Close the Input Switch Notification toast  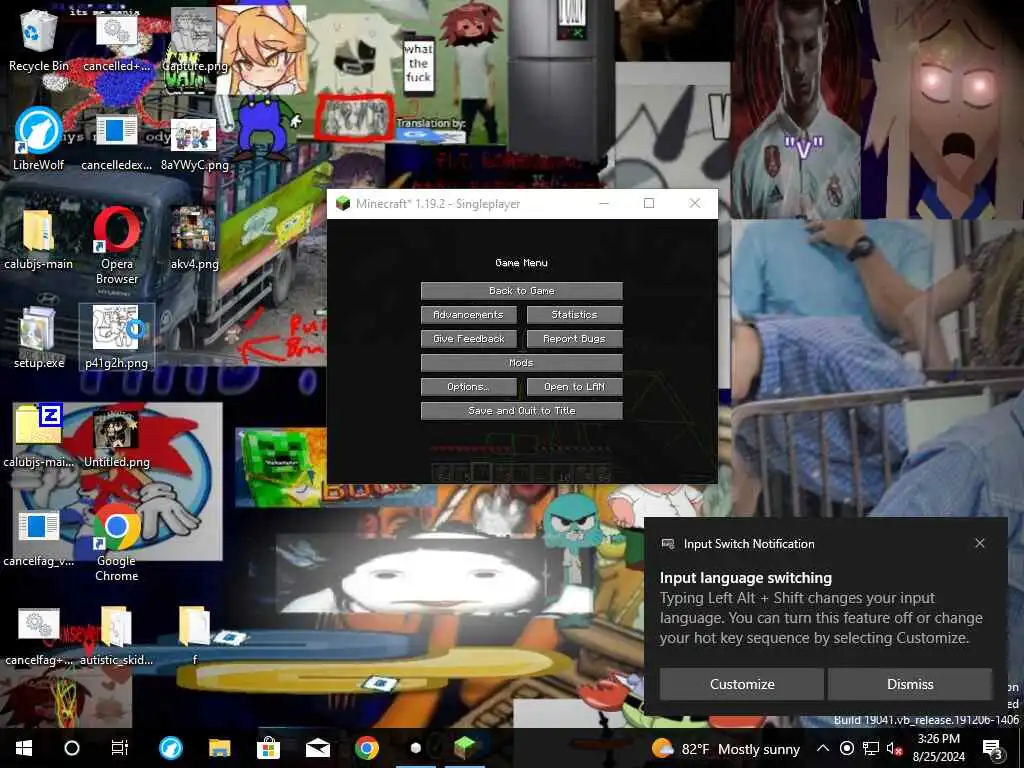[980, 543]
